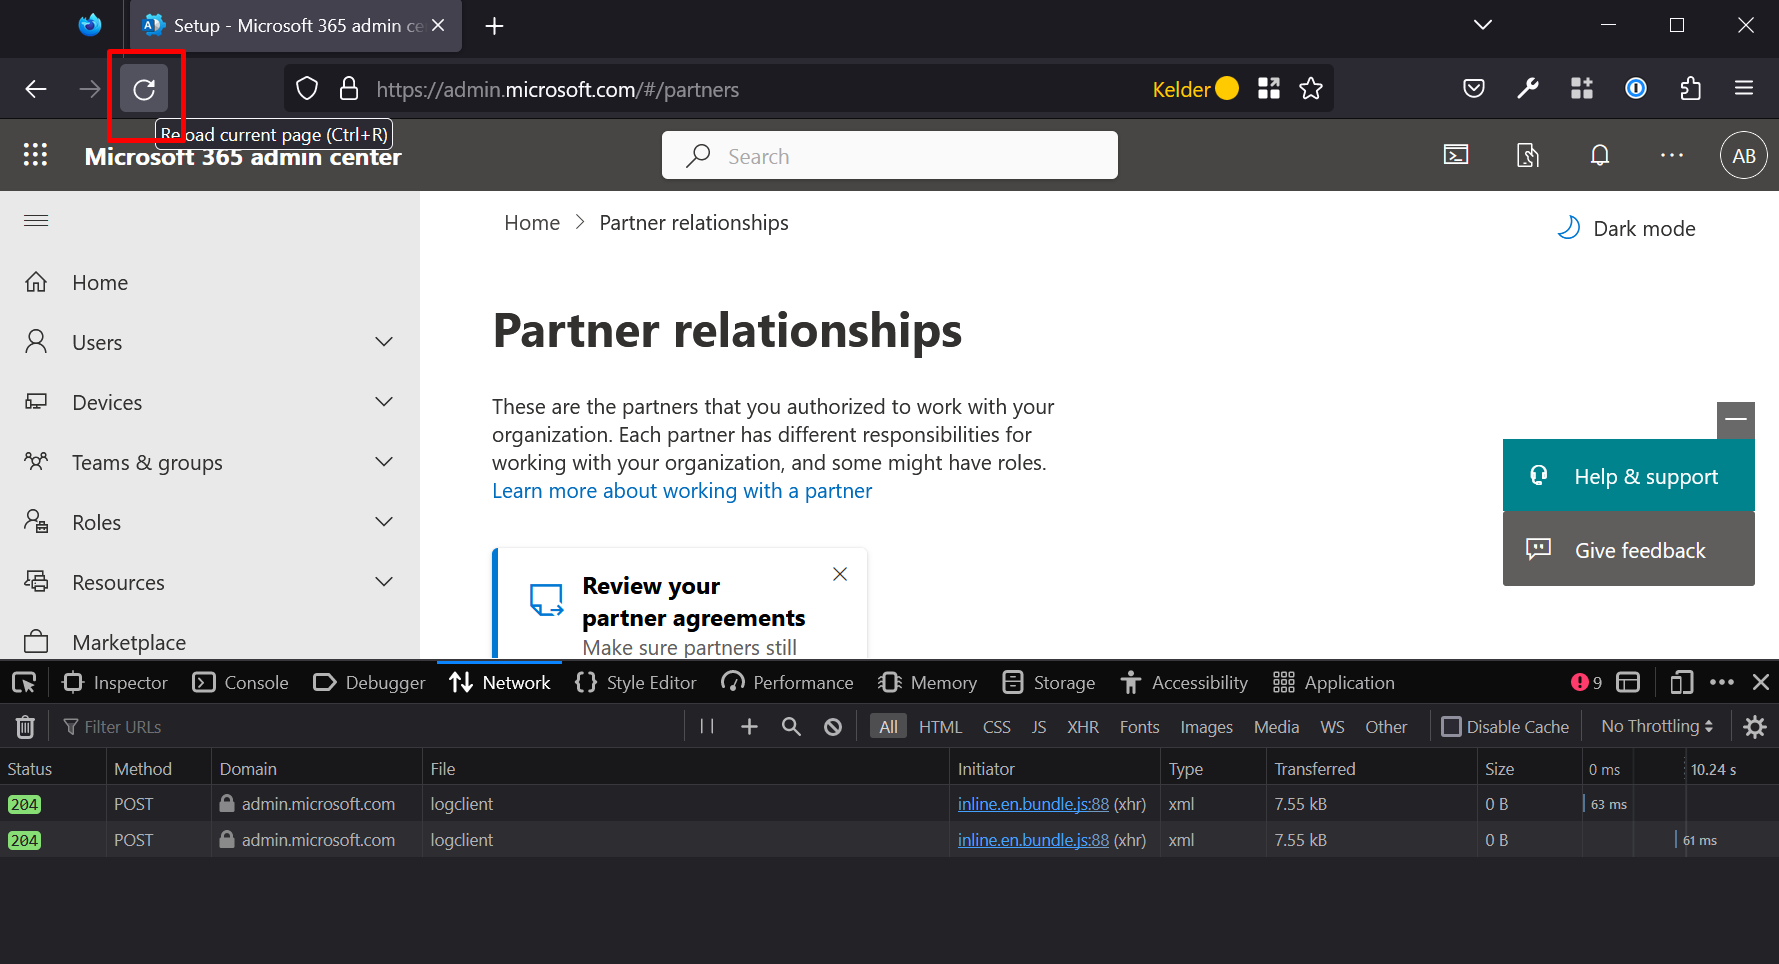Open the wrench developer tools icon
The height and width of the screenshot is (964, 1779).
point(1528,89)
